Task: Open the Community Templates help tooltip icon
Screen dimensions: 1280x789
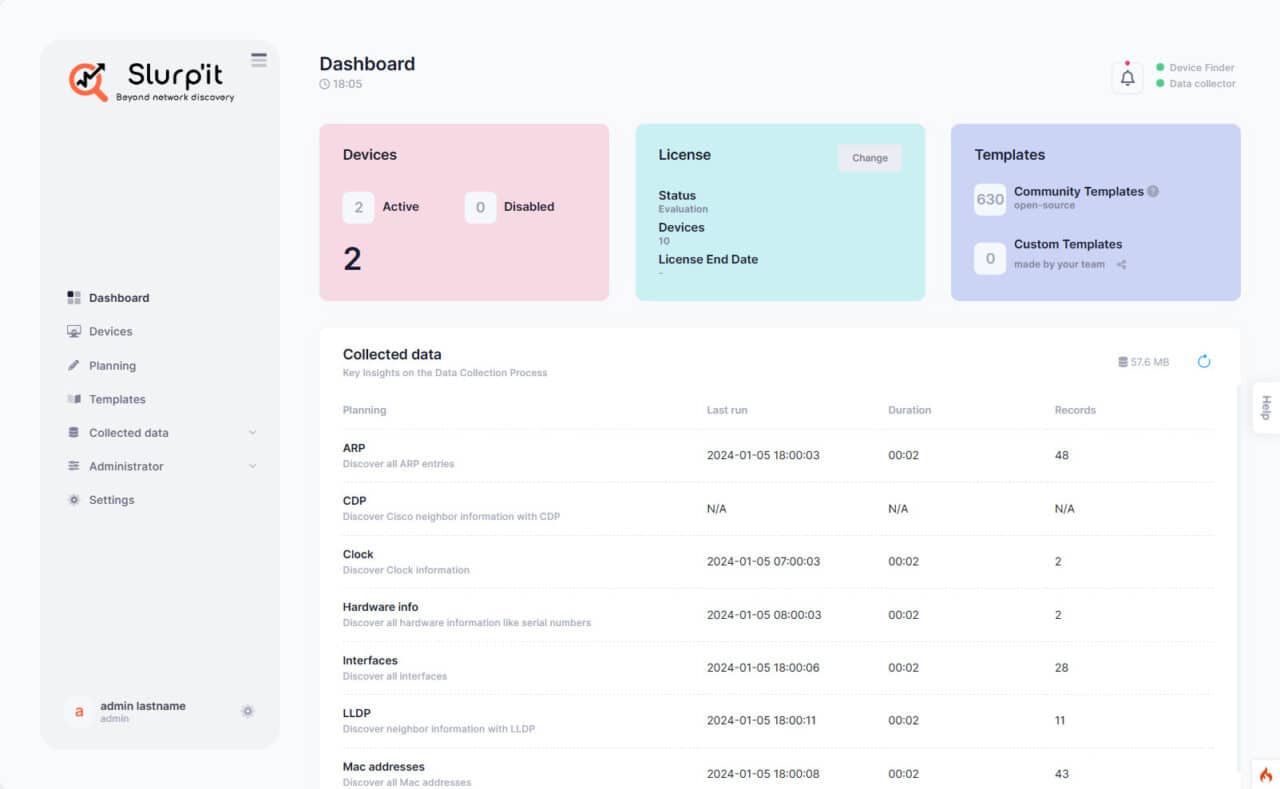Action: (1153, 191)
